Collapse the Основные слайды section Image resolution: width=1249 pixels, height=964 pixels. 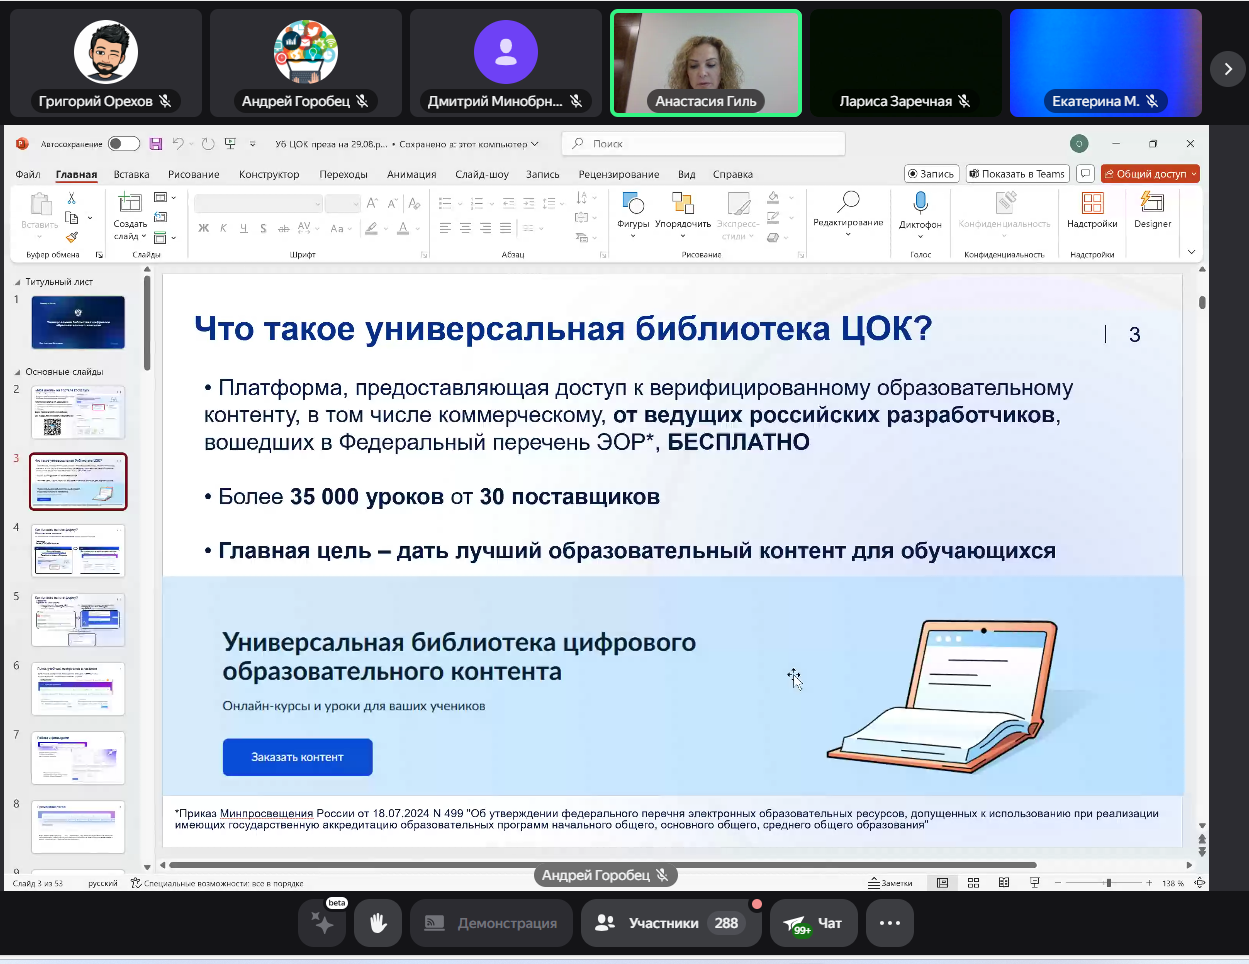point(17,372)
